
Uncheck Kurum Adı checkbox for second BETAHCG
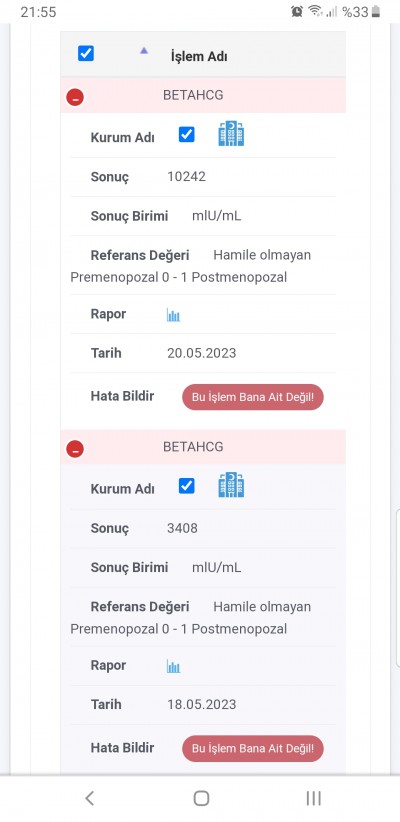click(187, 486)
